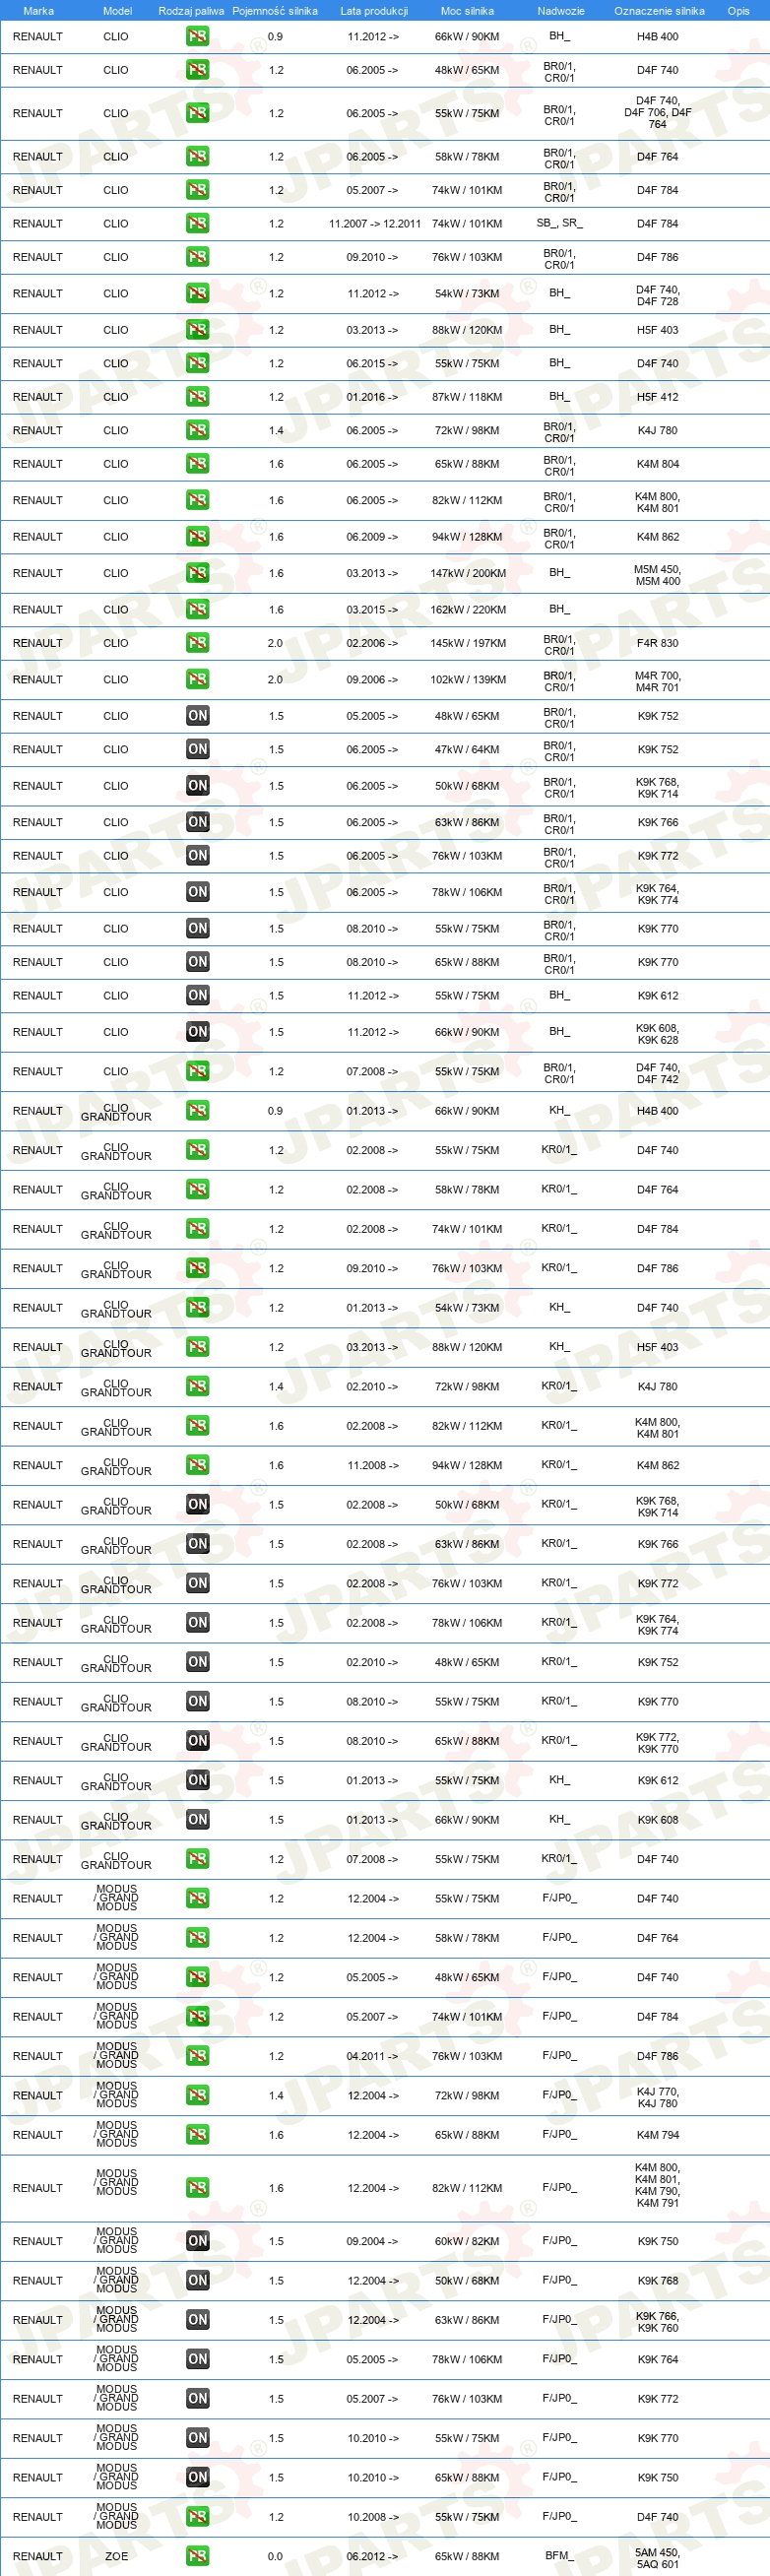
Task: Click the Model column header
Action: coord(118,11)
